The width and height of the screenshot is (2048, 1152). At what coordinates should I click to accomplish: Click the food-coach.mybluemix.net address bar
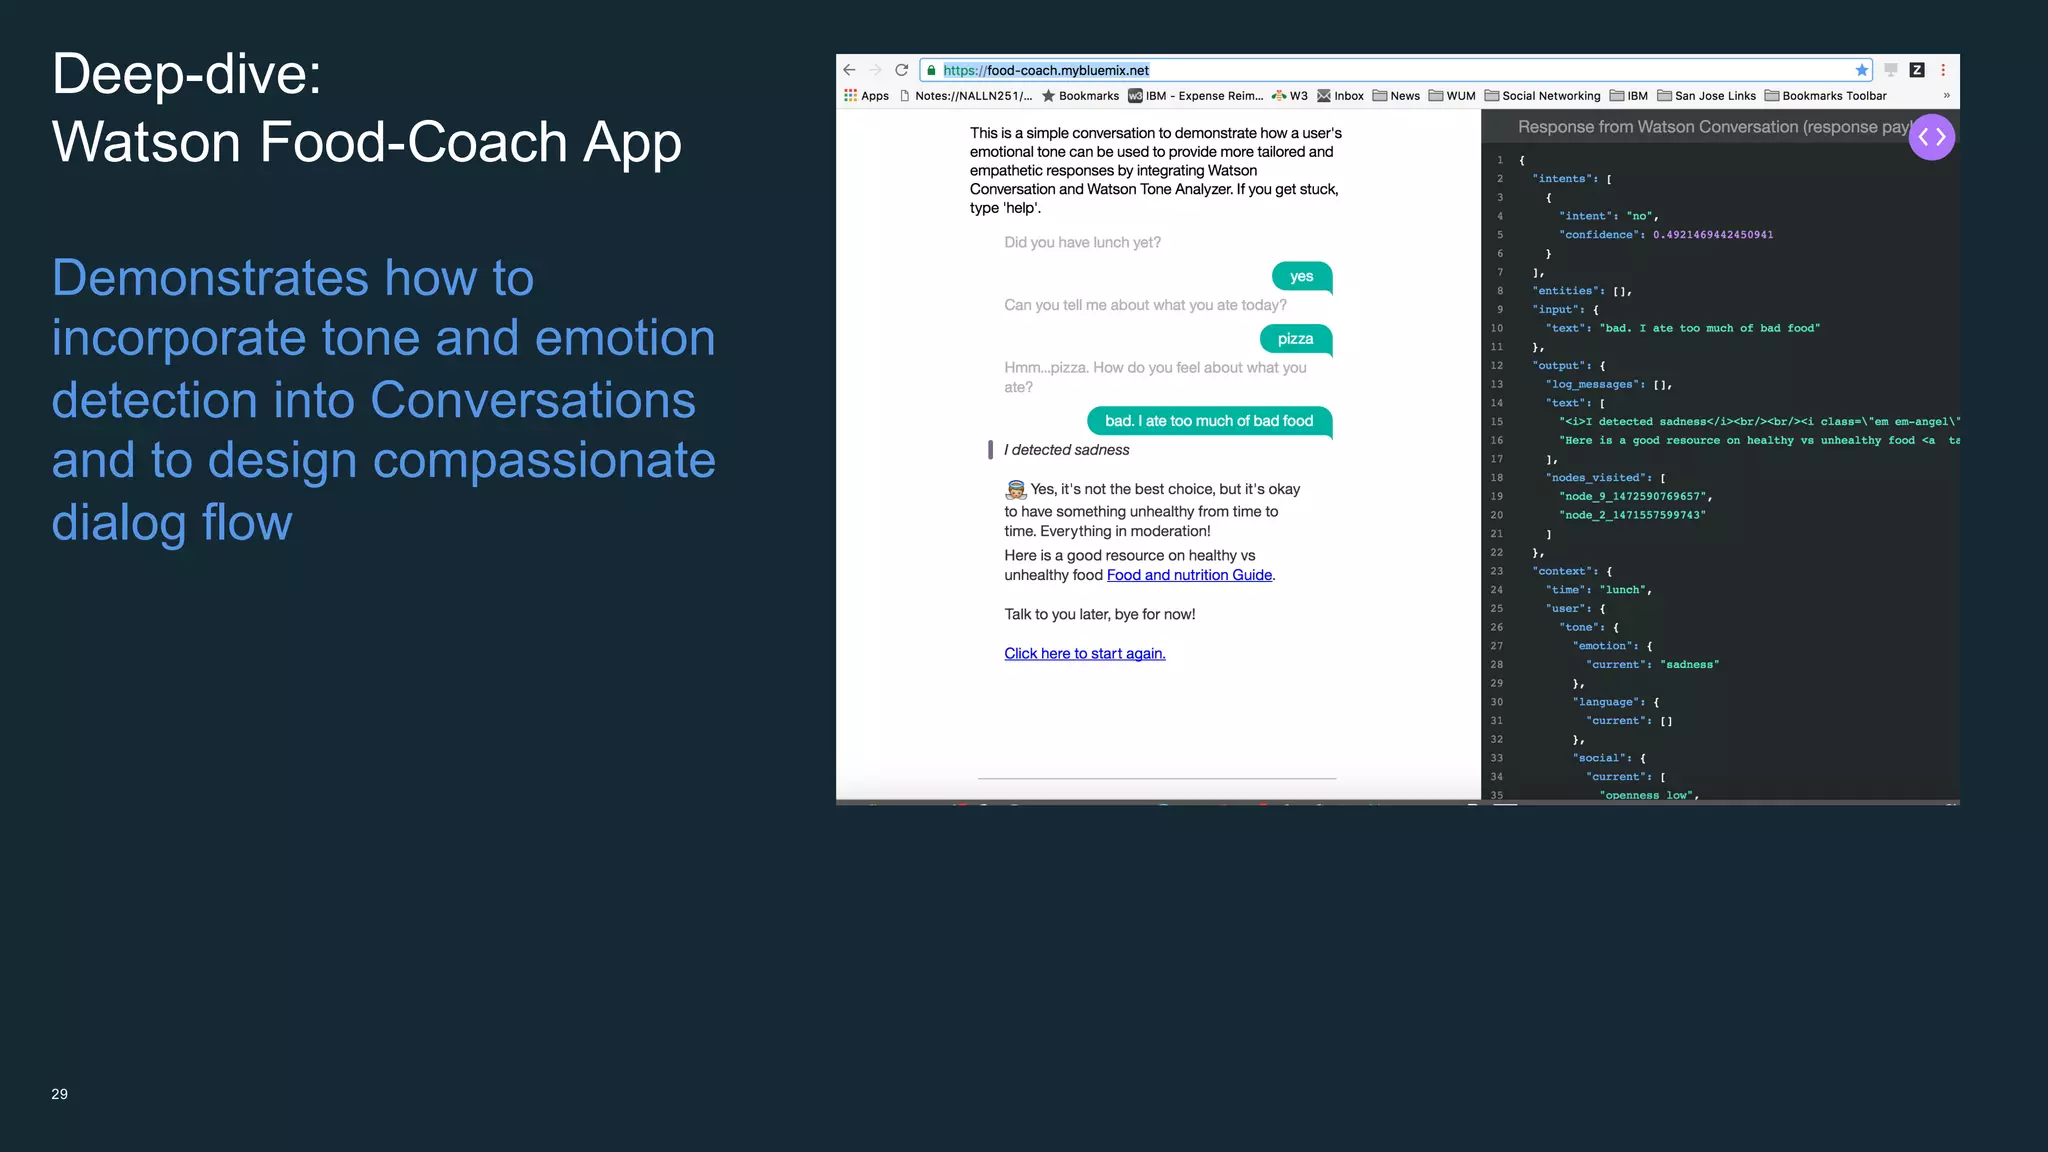point(1395,70)
